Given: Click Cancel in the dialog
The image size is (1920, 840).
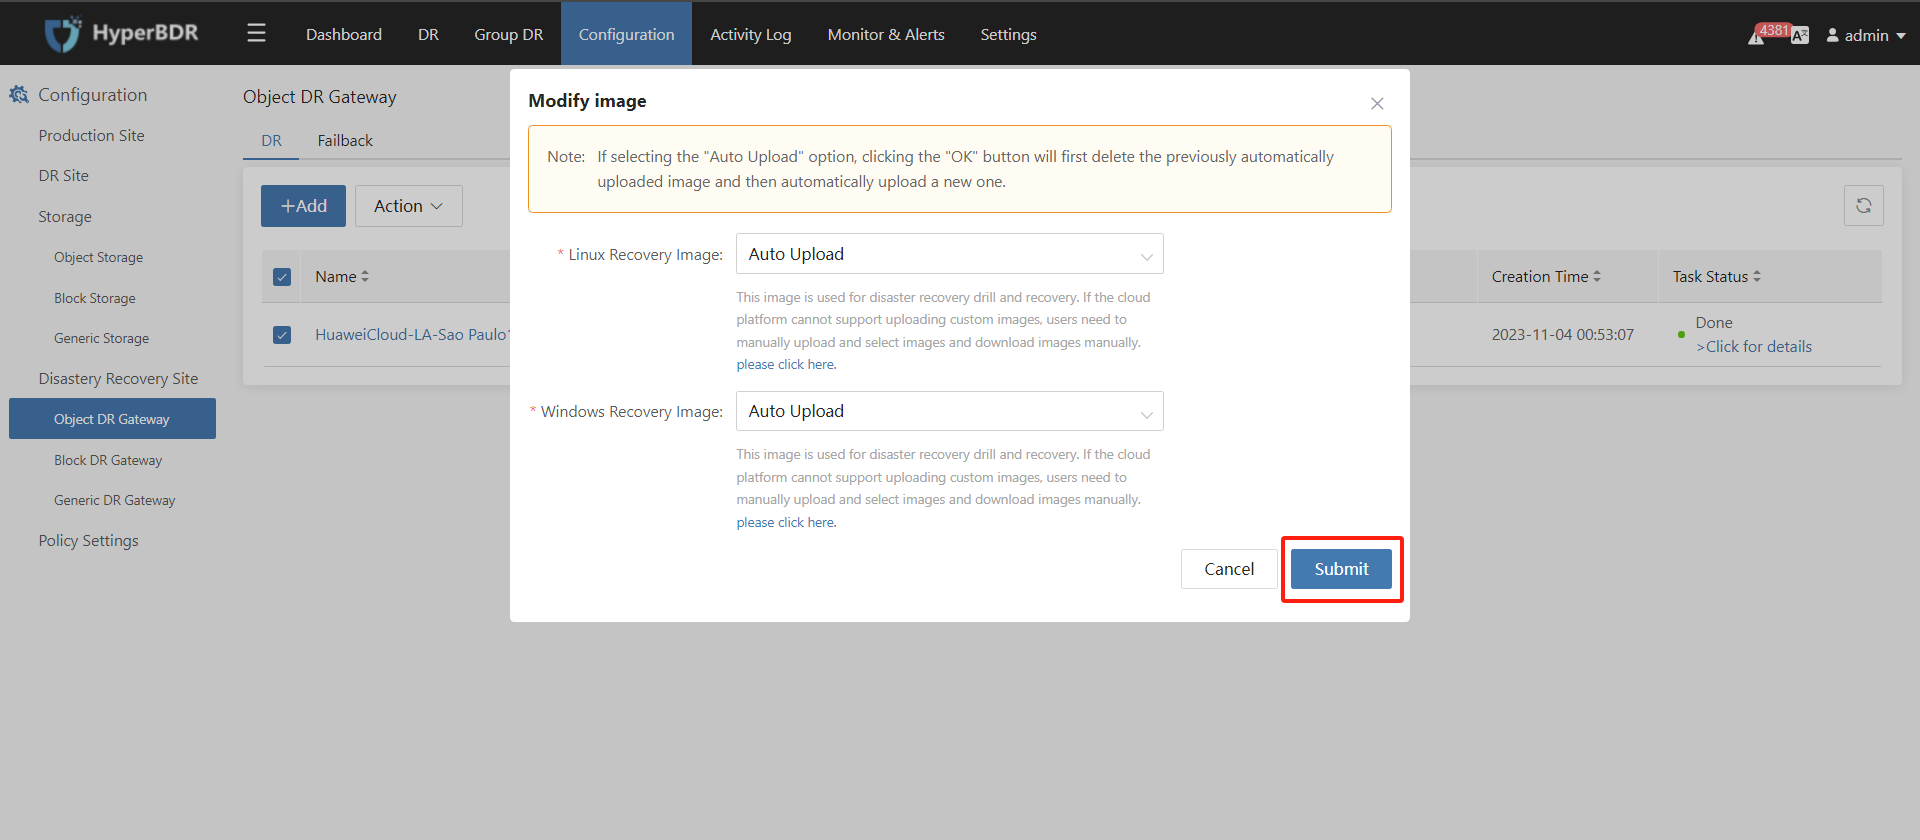Looking at the screenshot, I should coord(1229,569).
